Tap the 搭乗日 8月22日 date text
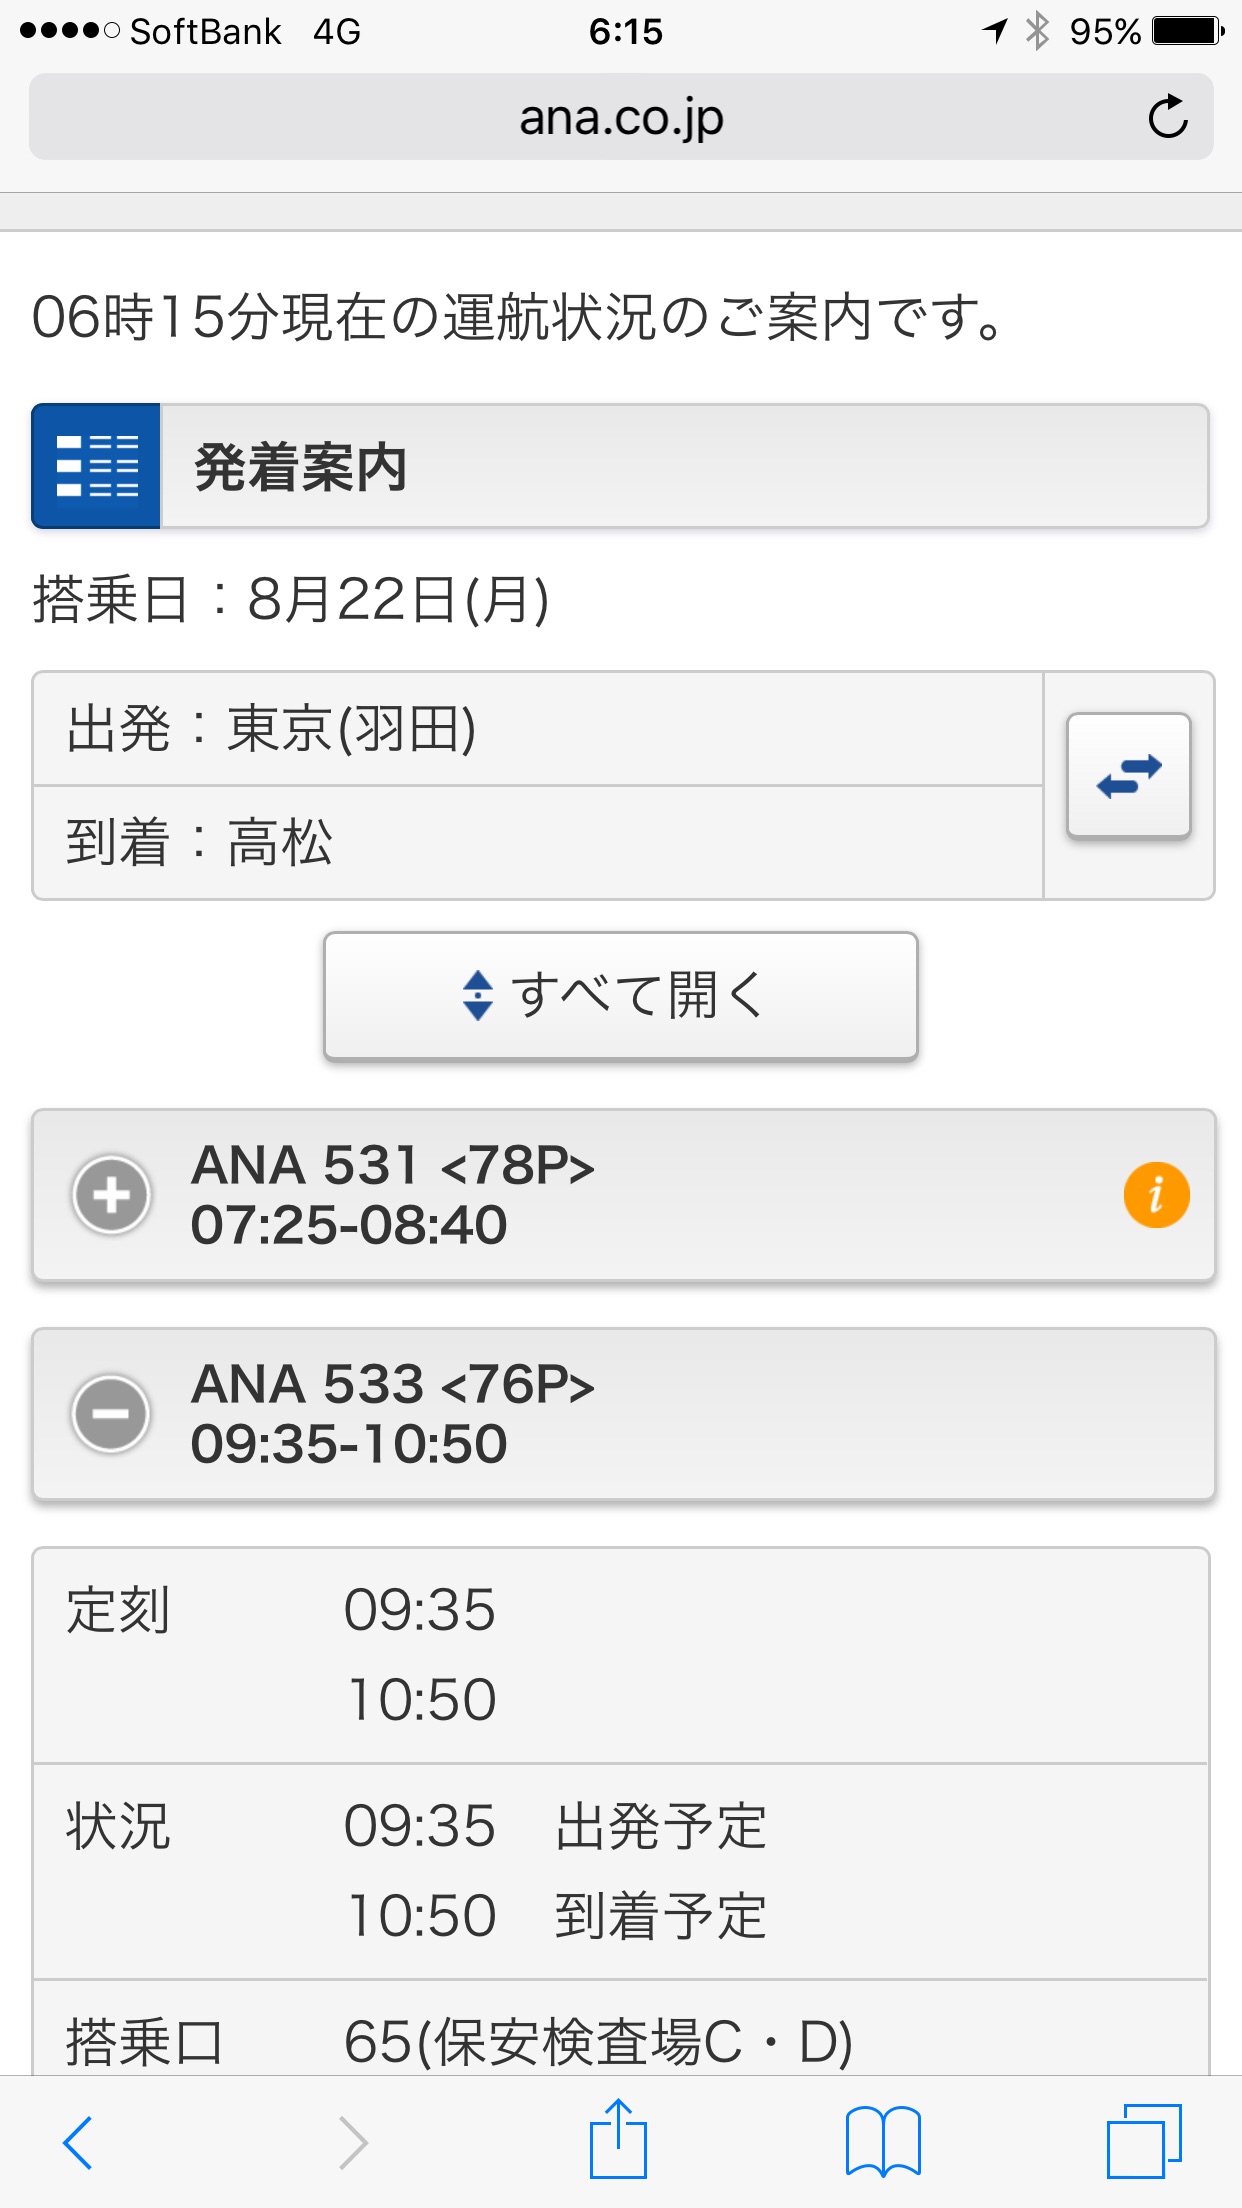1242x2208 pixels. click(x=291, y=599)
